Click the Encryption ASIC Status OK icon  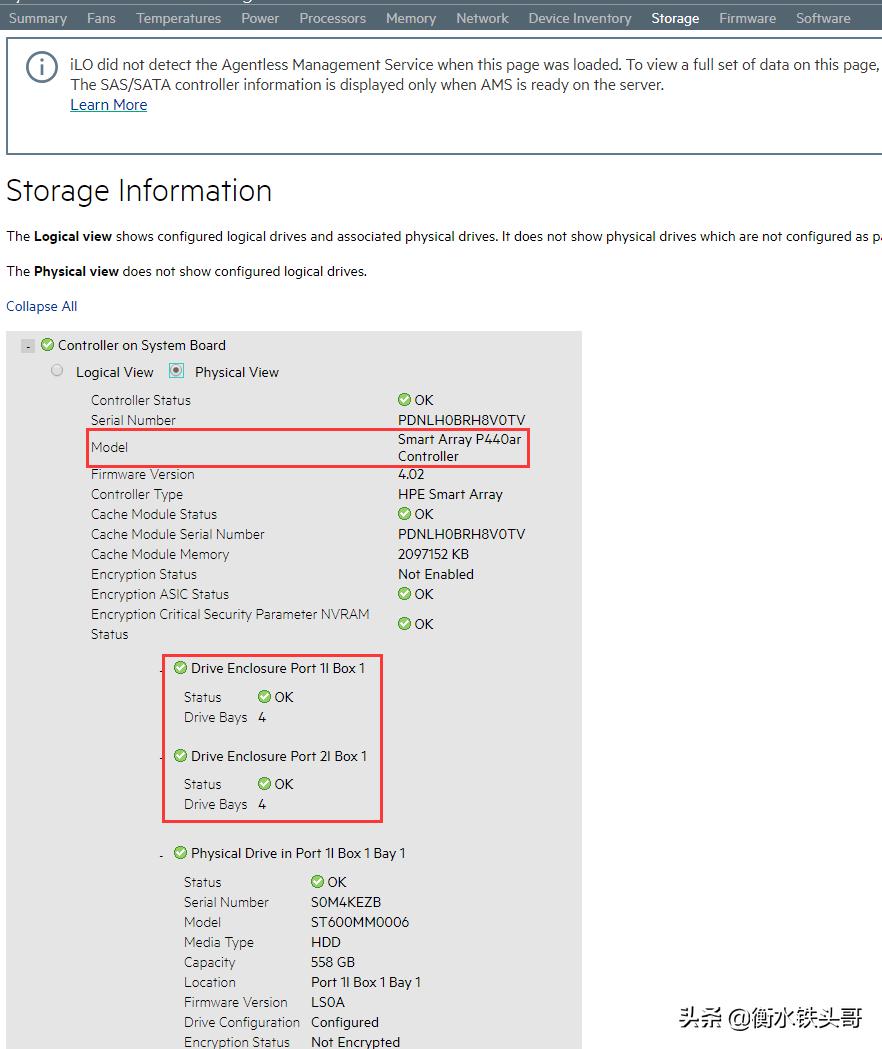pyautogui.click(x=404, y=594)
